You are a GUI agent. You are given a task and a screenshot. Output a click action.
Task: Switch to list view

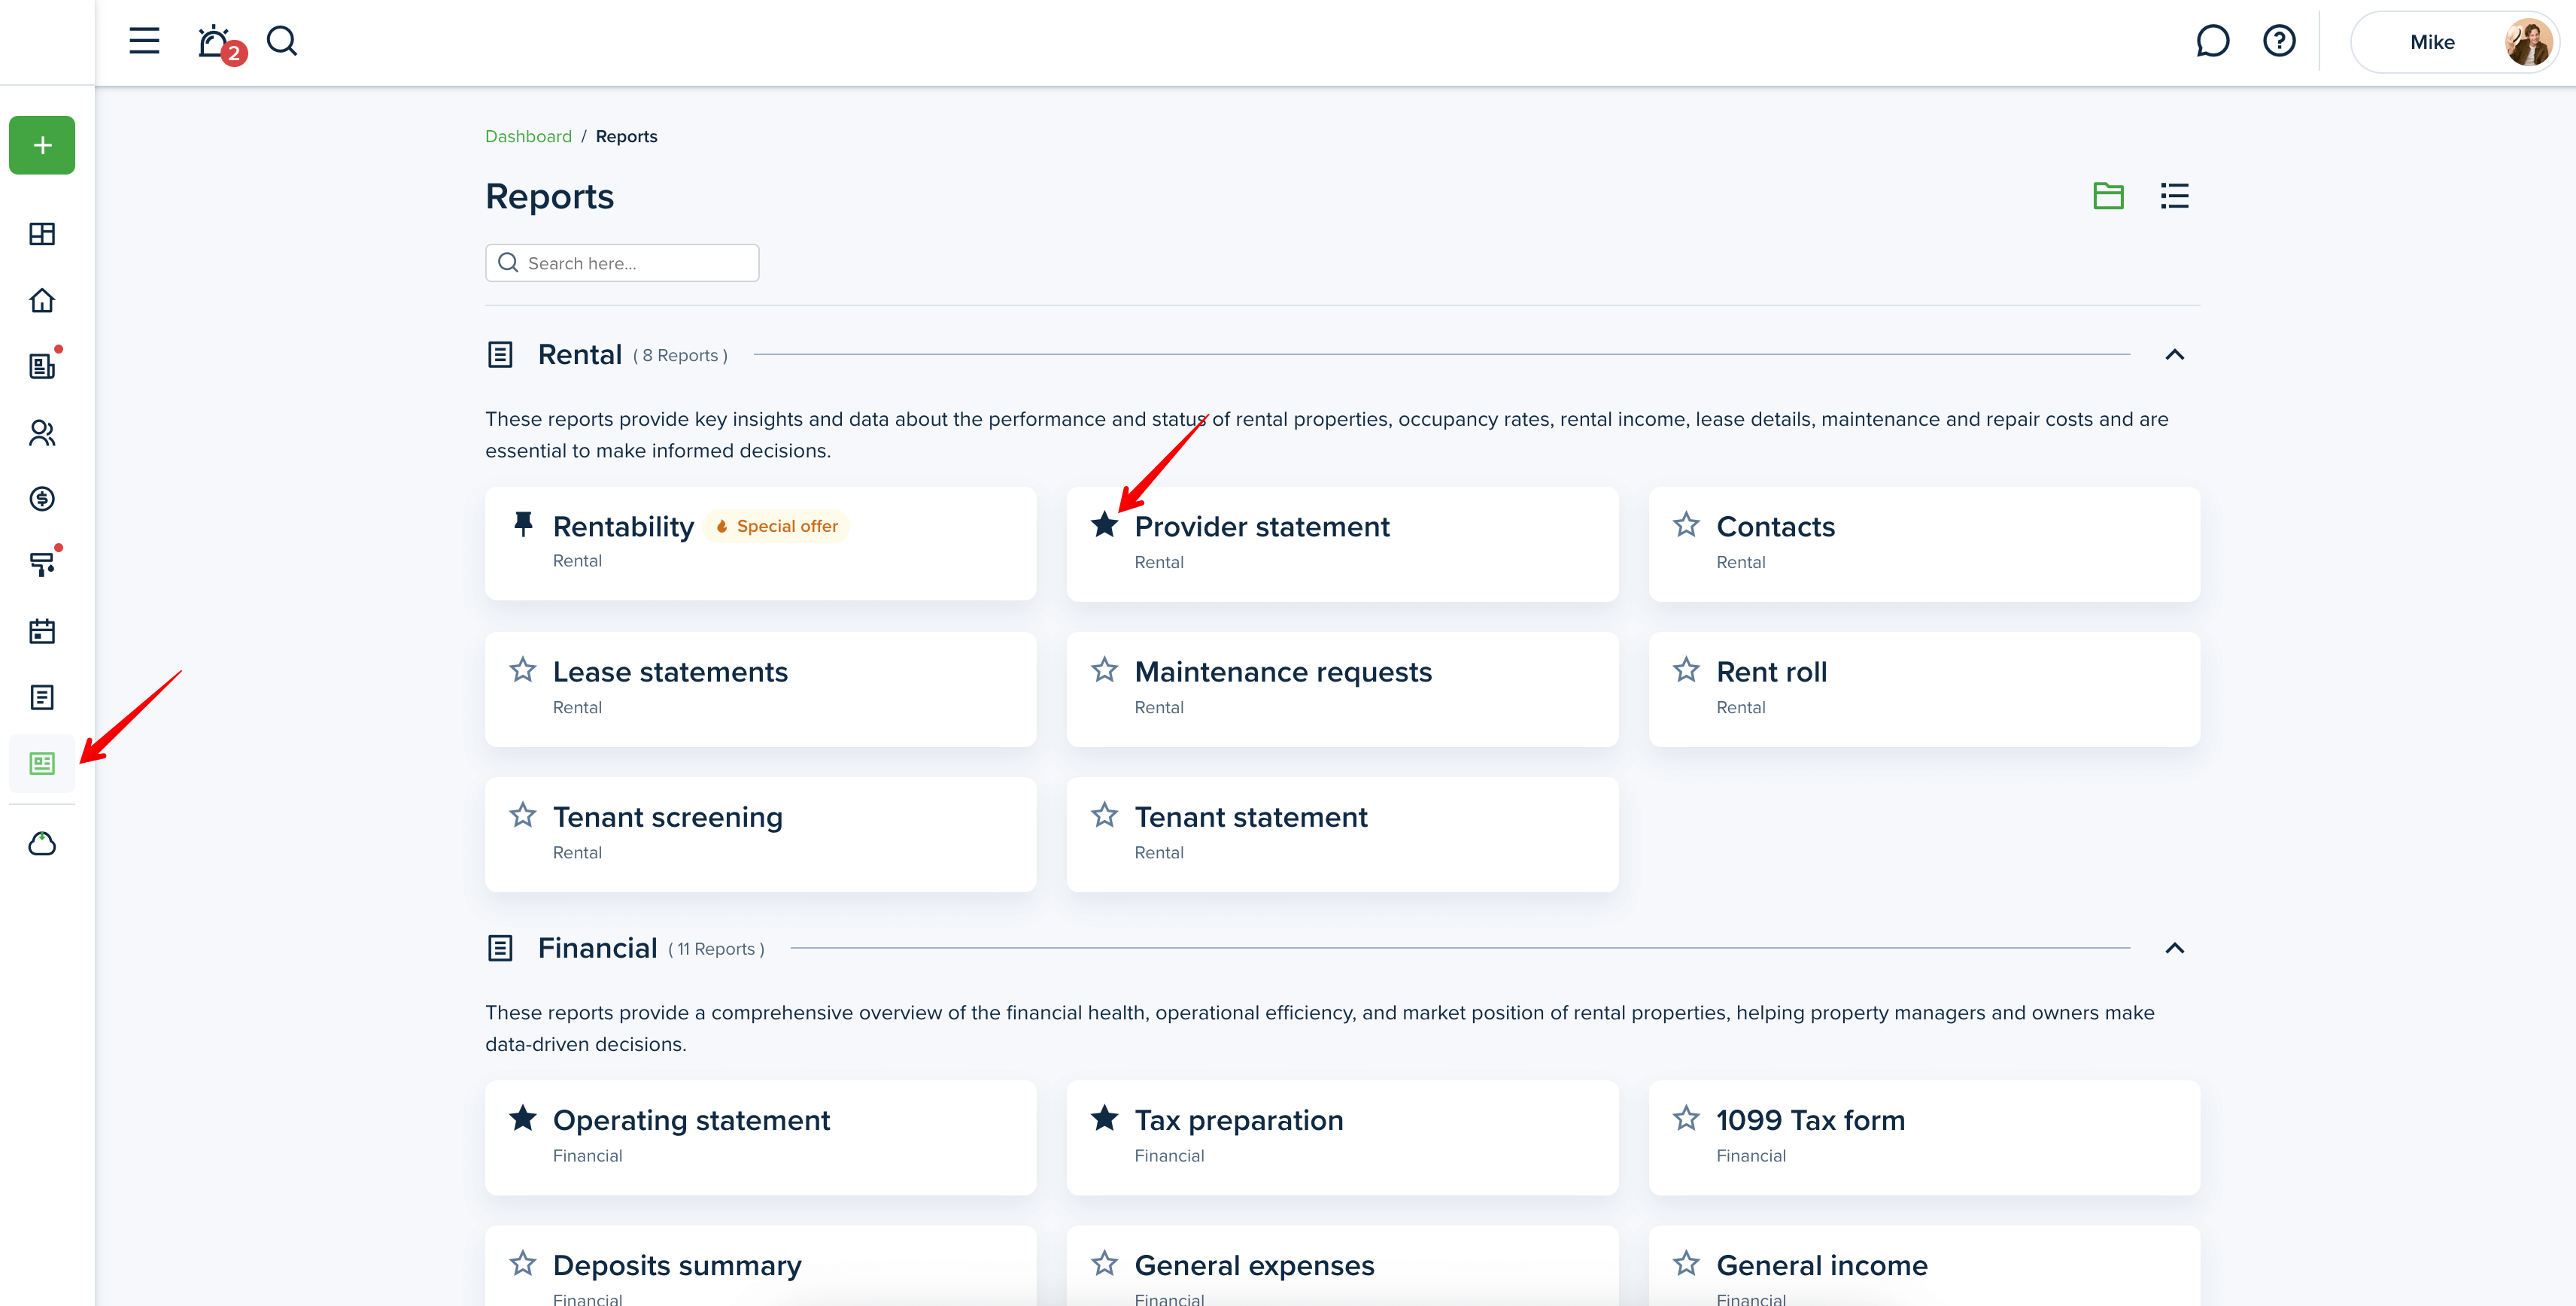click(2174, 196)
